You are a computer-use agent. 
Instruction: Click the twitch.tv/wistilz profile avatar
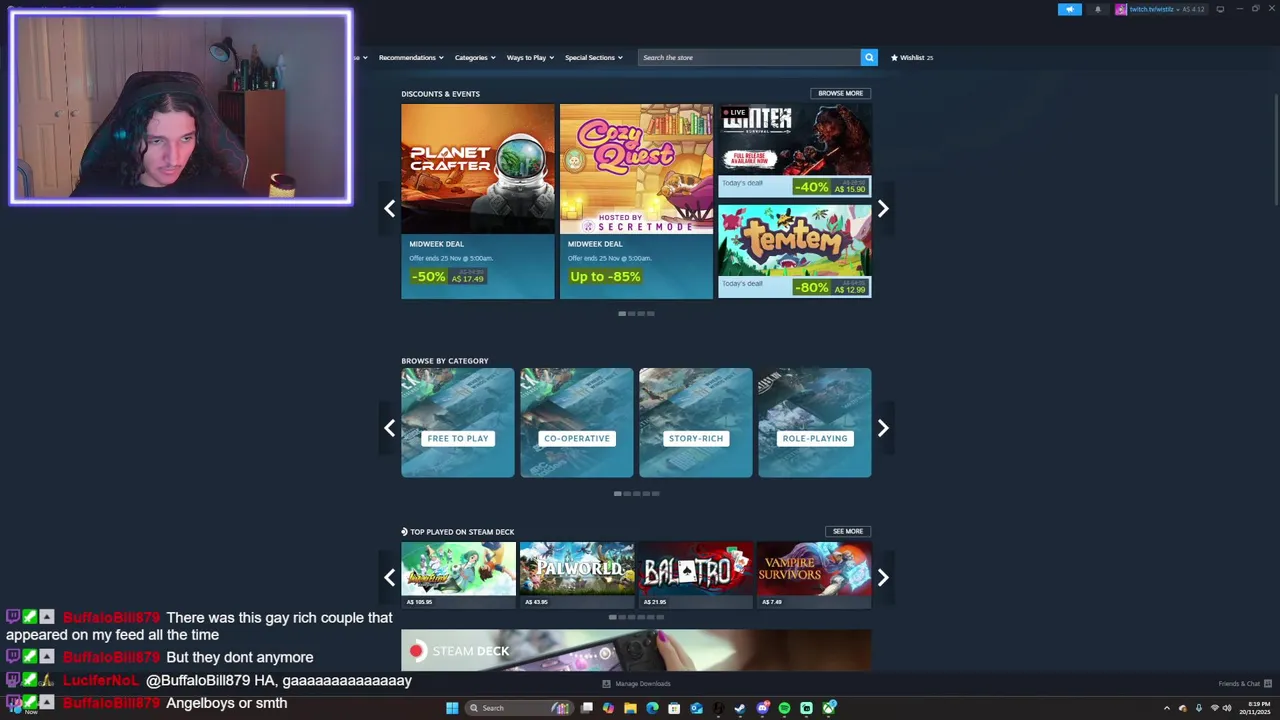pyautogui.click(x=1121, y=9)
